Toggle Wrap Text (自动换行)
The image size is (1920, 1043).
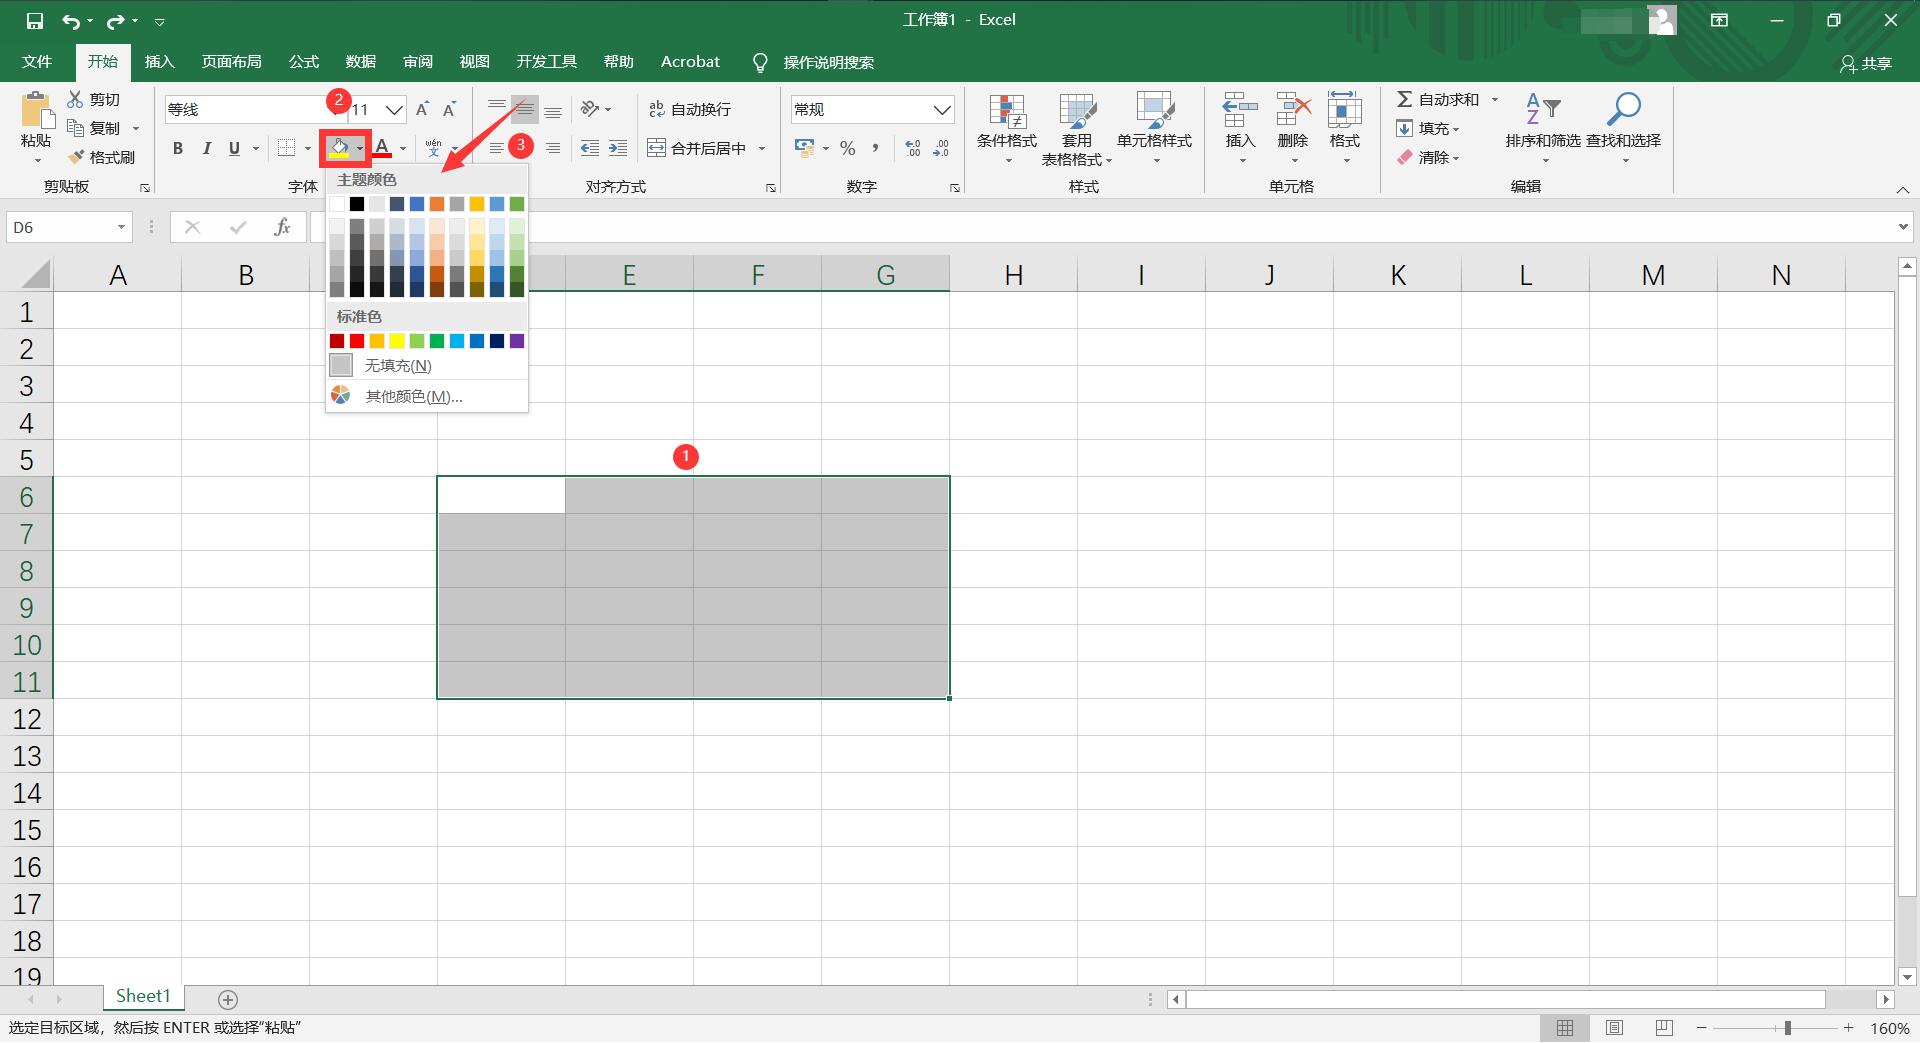click(690, 109)
